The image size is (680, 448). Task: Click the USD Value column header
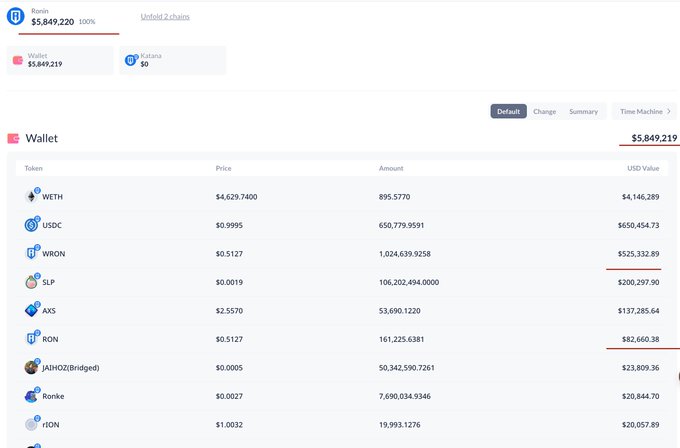[x=643, y=168]
